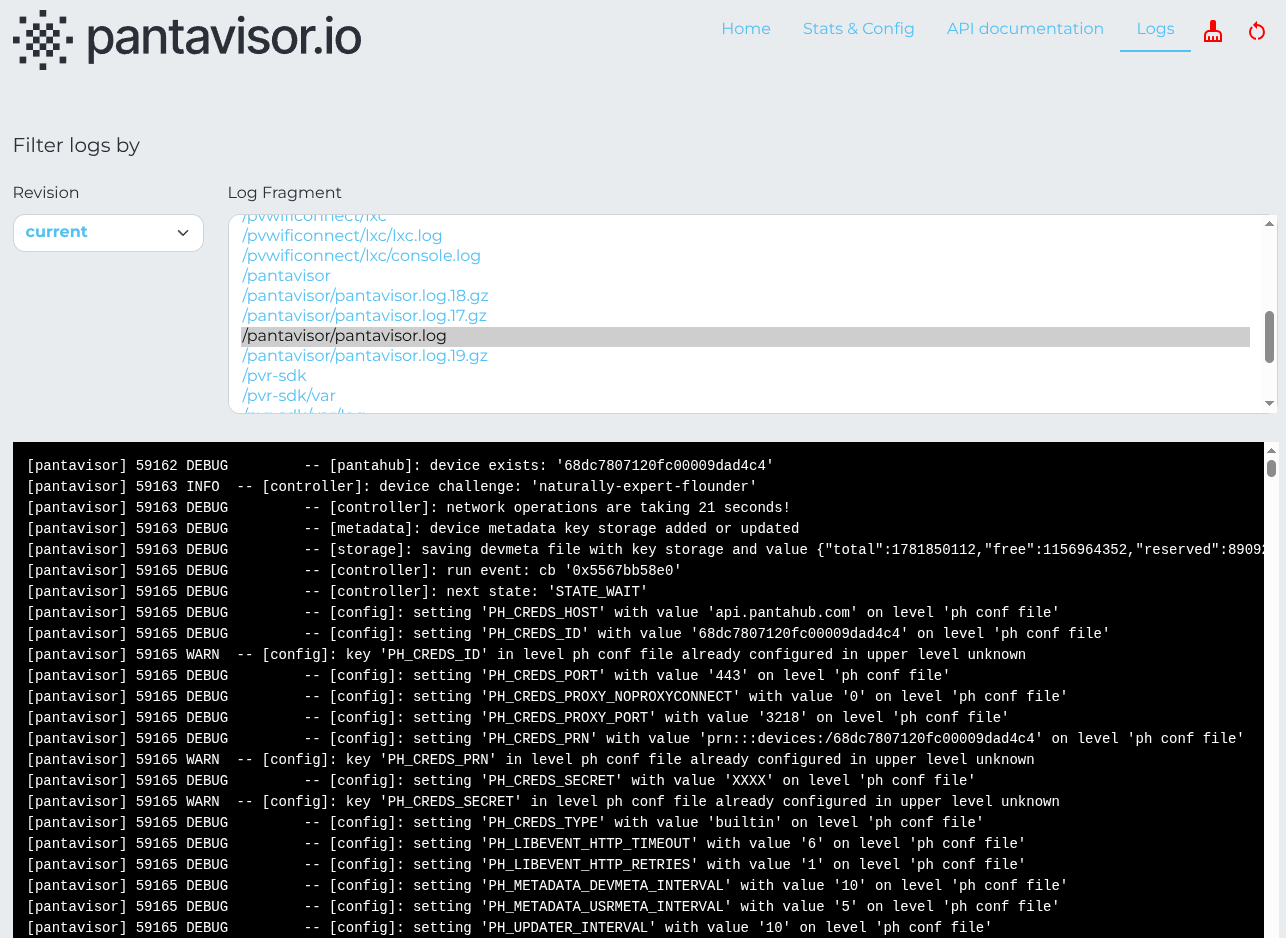The height and width of the screenshot is (938, 1286).
Task: Open /pantavisor/pantavisor.log.19.gz
Action: pyautogui.click(x=365, y=355)
